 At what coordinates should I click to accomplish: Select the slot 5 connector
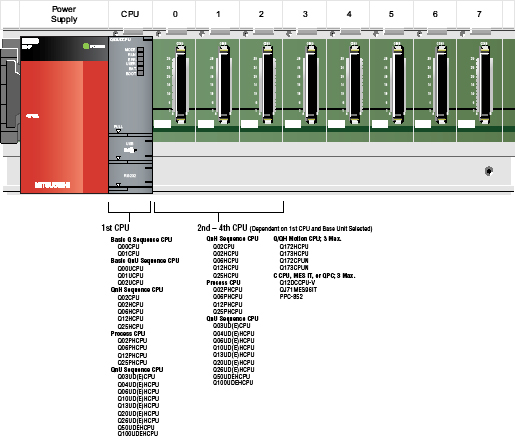[x=398, y=84]
